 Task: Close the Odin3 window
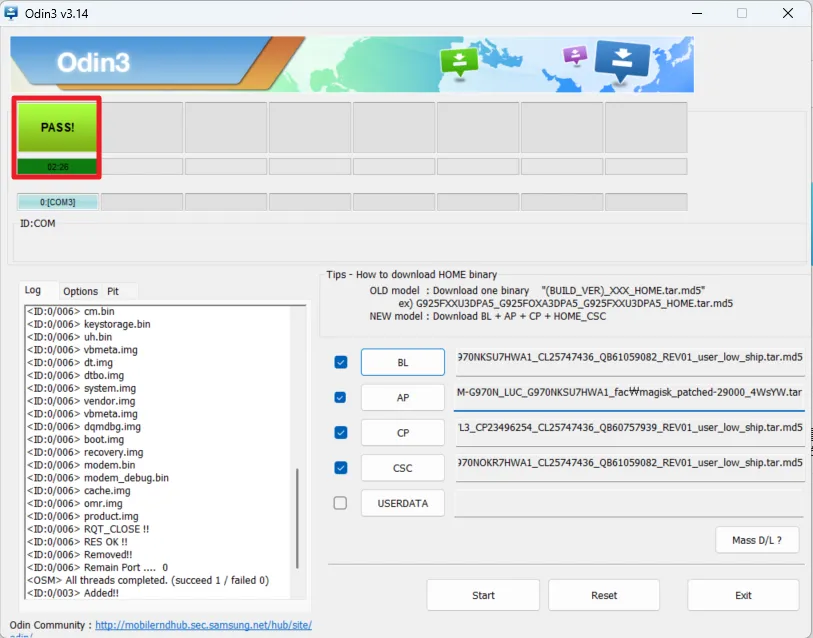pos(788,13)
